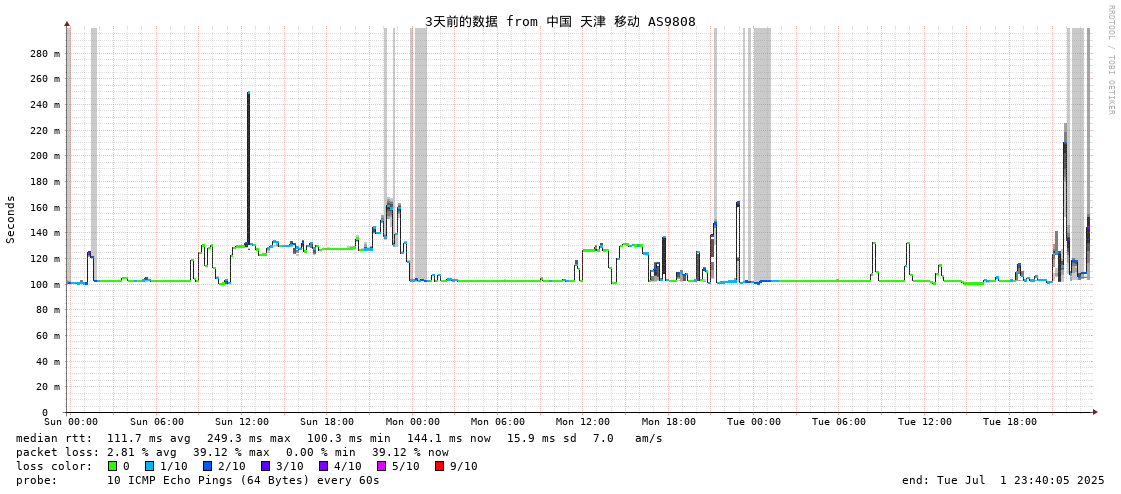
Task: Pick the violet 4/10 loss color swatch
Action: tap(324, 466)
